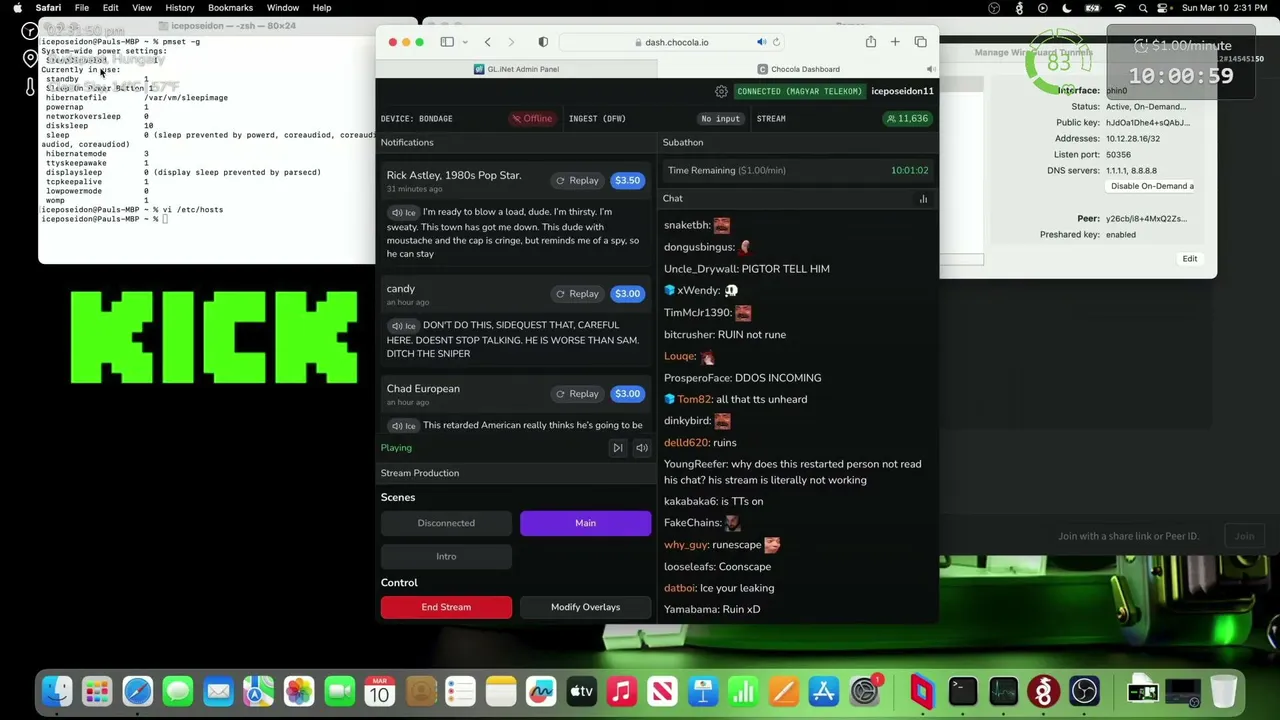
Task: Click the Join with share link input field
Action: point(1128,536)
